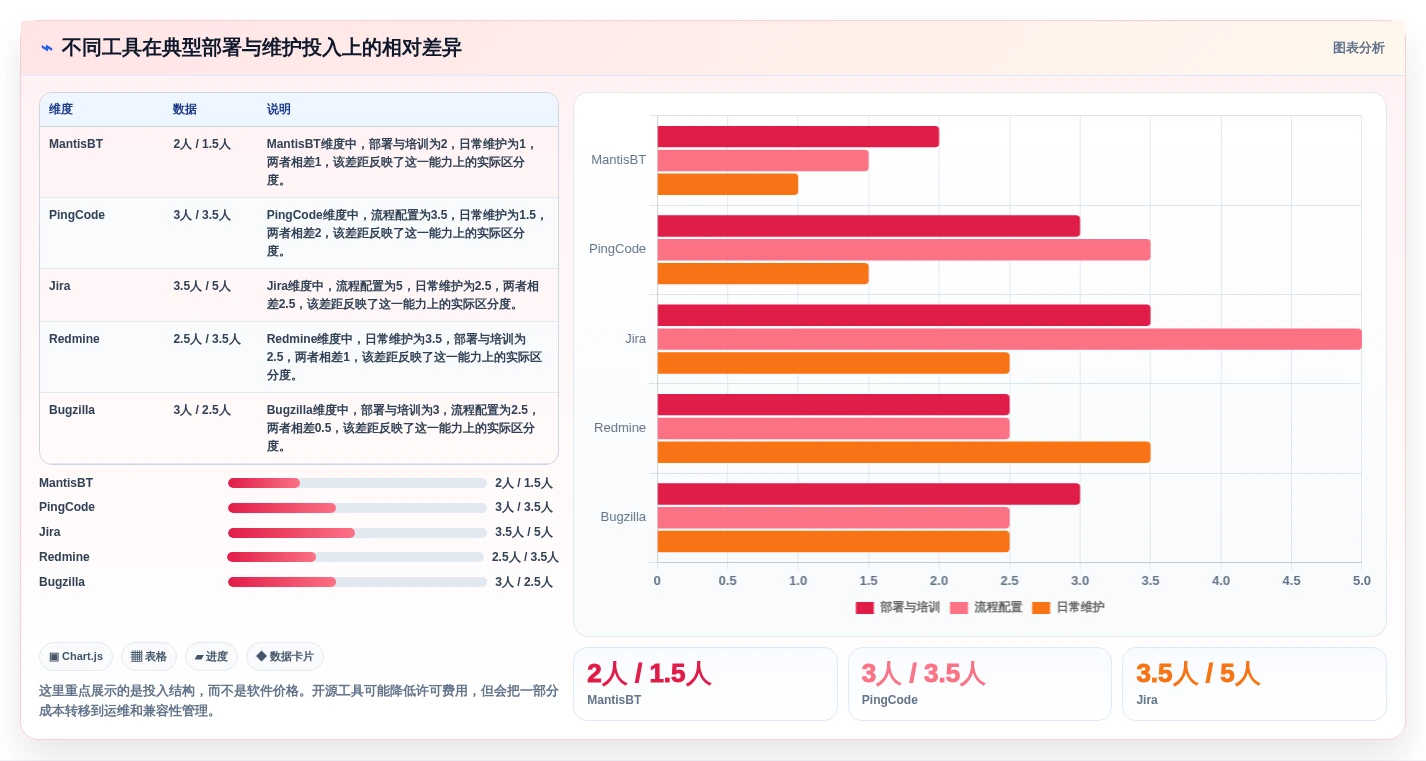Click progress value 3人 / 3.5人 beside PingCode
The image size is (1426, 761).
tap(524, 508)
